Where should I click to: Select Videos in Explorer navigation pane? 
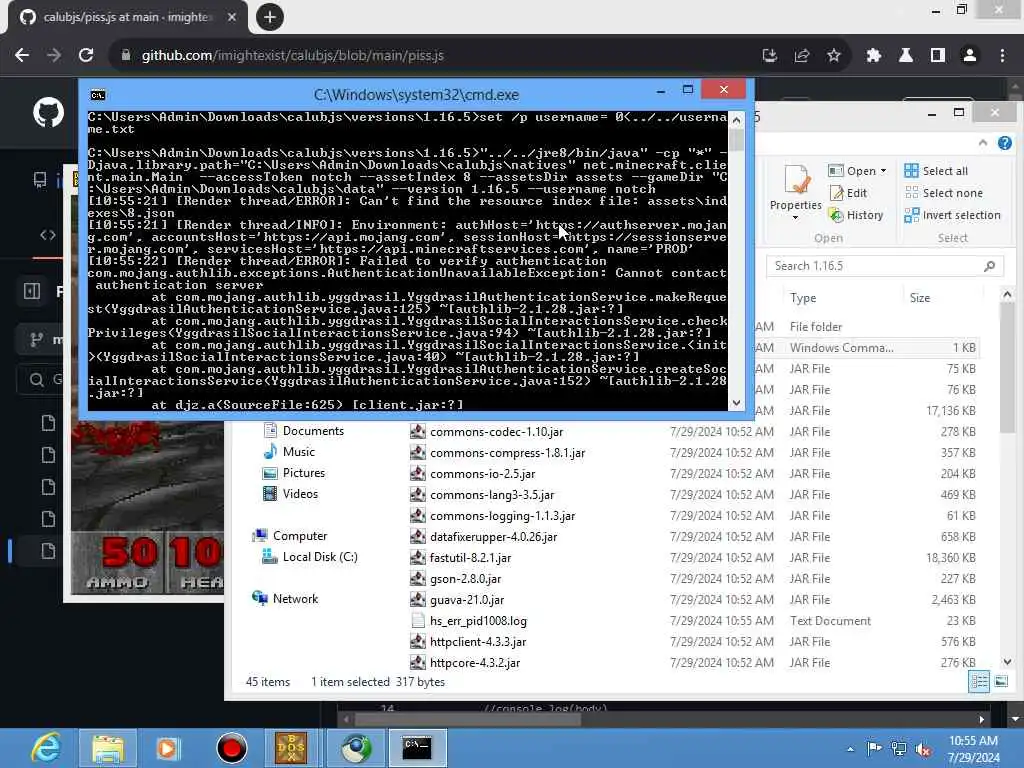click(x=290, y=494)
